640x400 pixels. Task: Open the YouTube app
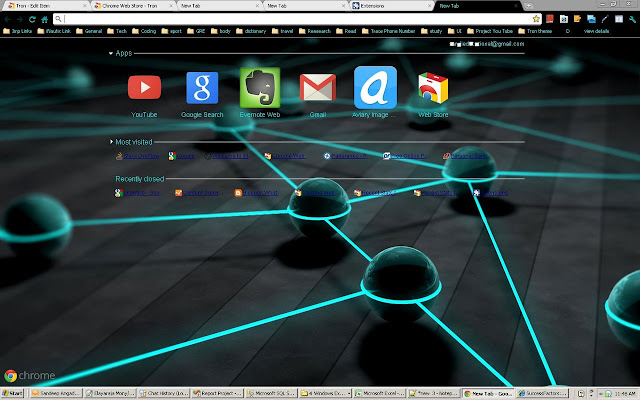[144, 88]
